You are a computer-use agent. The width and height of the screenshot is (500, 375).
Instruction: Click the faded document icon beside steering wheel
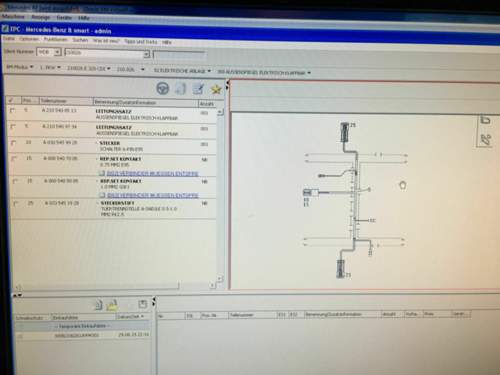pos(180,89)
